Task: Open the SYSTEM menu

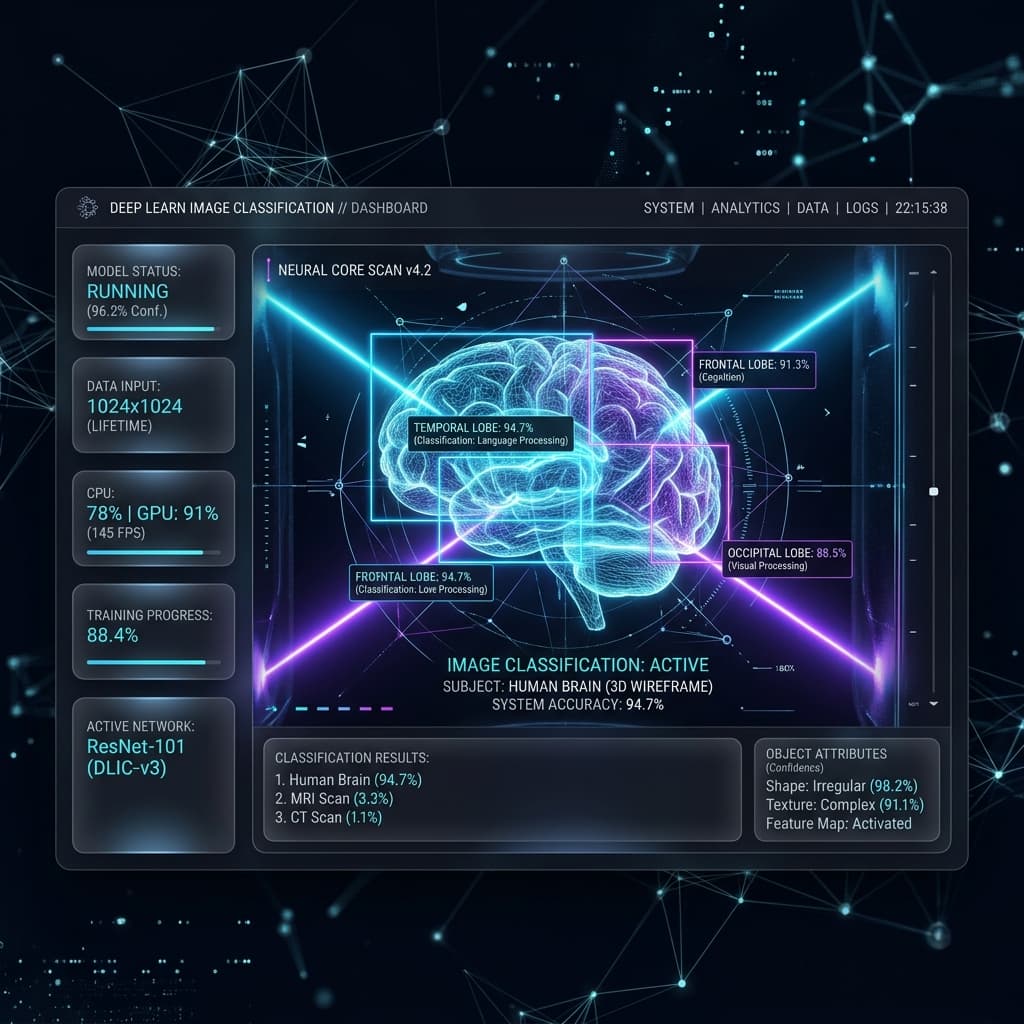Action: 669,208
